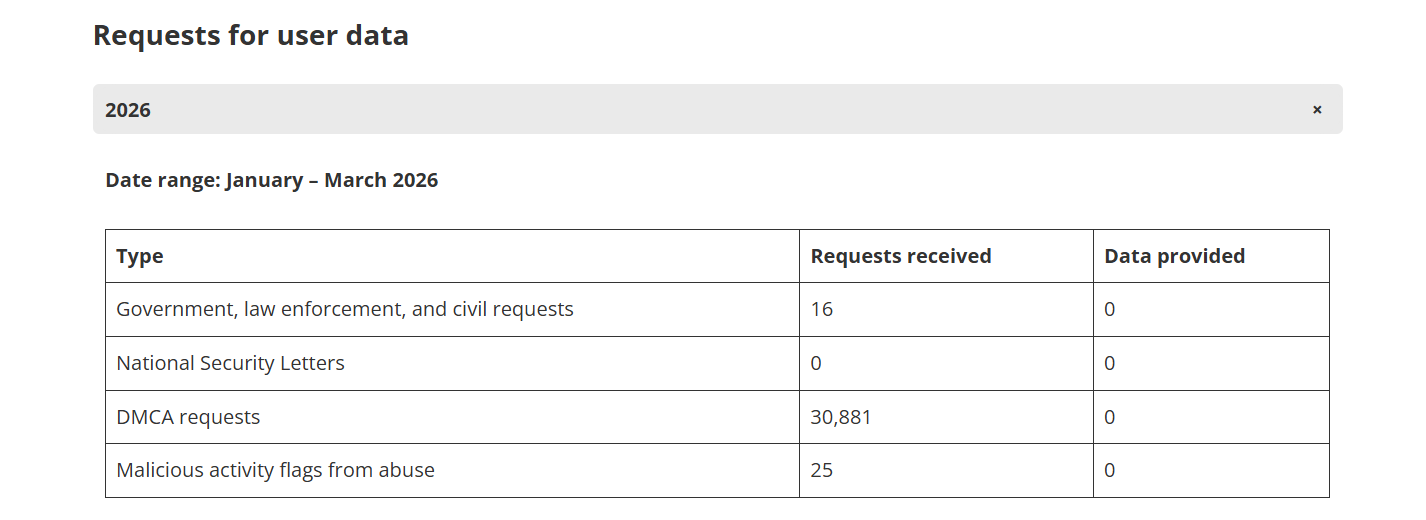The width and height of the screenshot is (1426, 520).
Task: Click the 16 requests received value
Action: pyautogui.click(x=822, y=310)
